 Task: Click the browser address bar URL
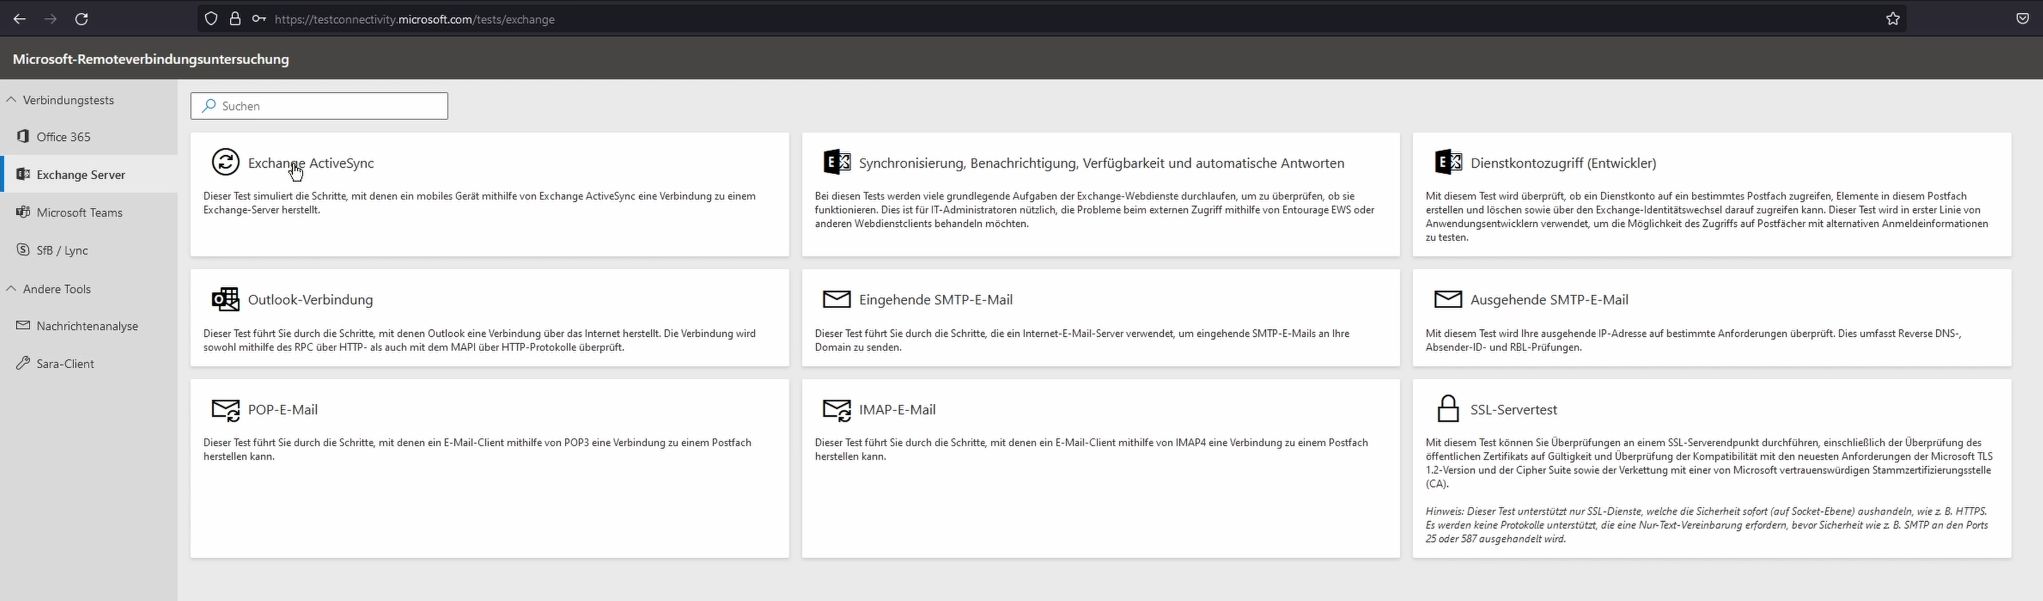tap(414, 19)
